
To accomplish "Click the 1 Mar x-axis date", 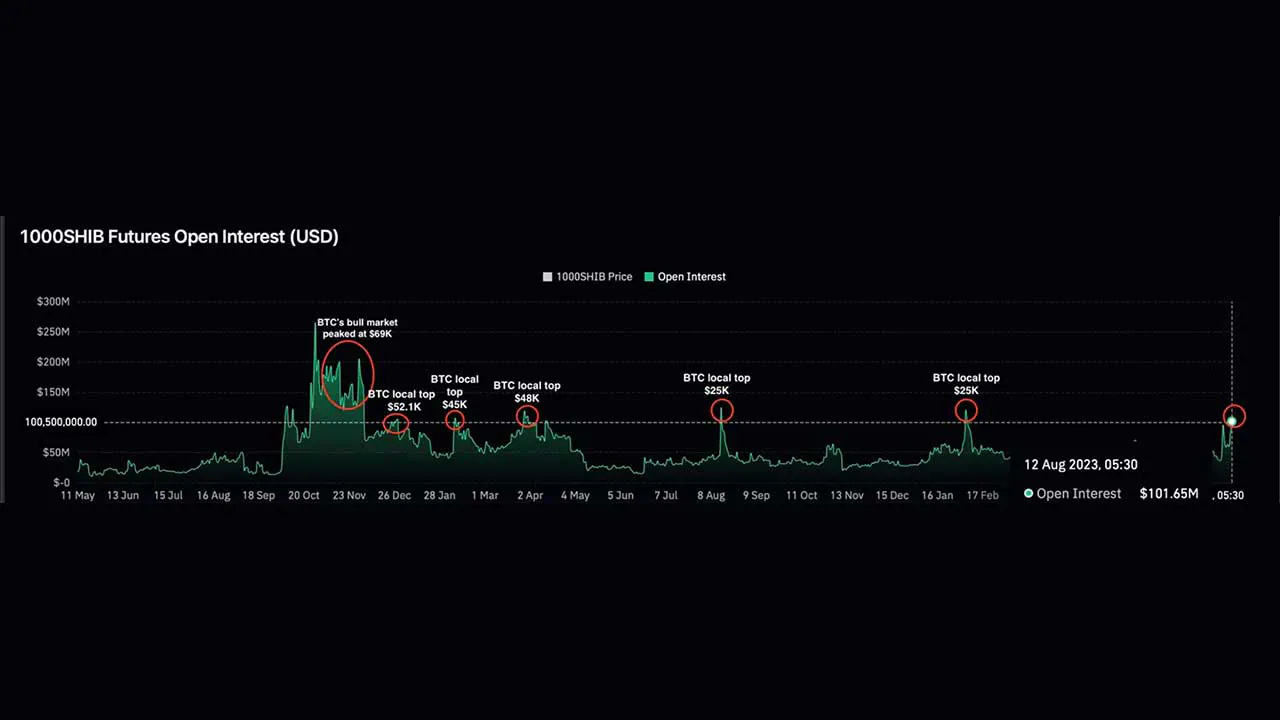I will tap(485, 495).
